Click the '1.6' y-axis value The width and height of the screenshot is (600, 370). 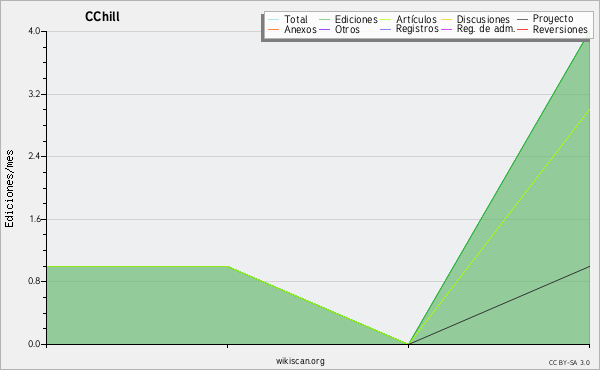click(34, 219)
